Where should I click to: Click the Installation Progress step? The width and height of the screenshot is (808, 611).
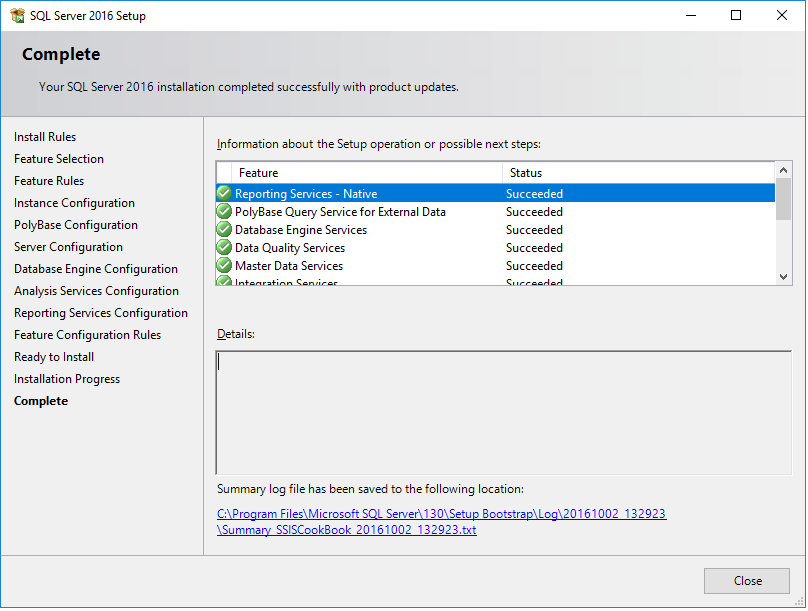67,379
